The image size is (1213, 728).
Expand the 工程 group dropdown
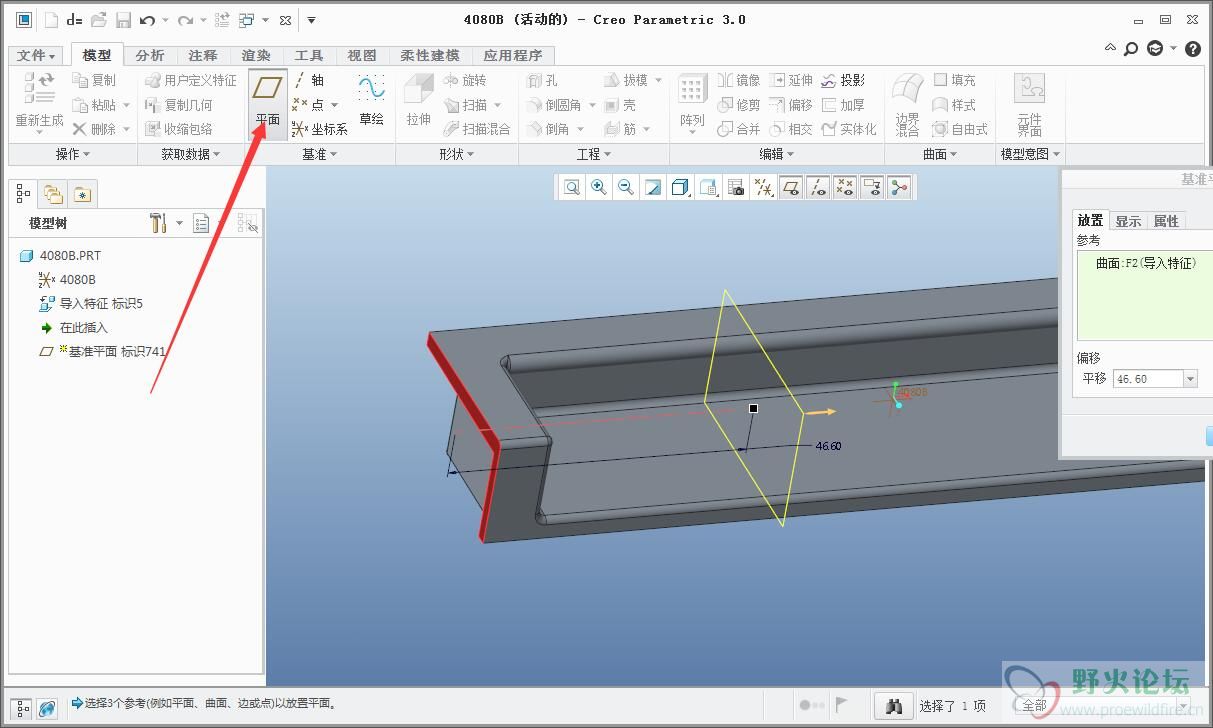[594, 154]
